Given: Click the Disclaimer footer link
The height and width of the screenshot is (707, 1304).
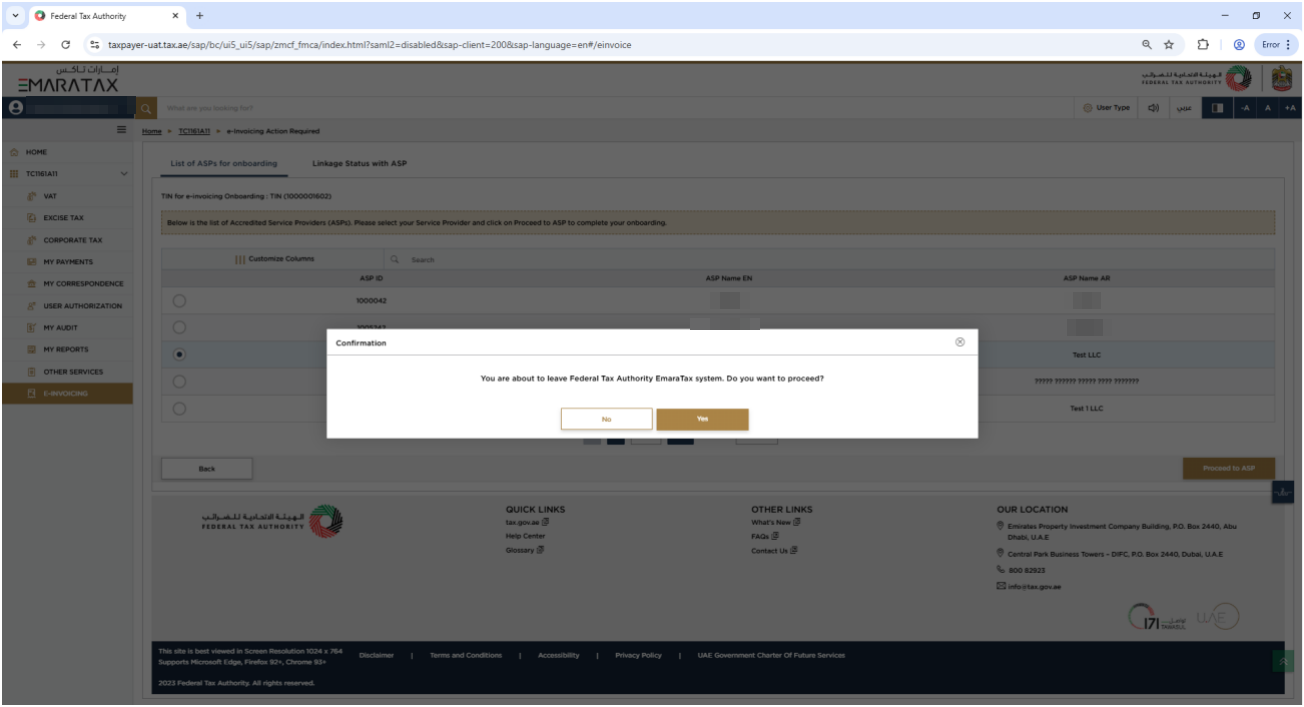Looking at the screenshot, I should [x=376, y=655].
